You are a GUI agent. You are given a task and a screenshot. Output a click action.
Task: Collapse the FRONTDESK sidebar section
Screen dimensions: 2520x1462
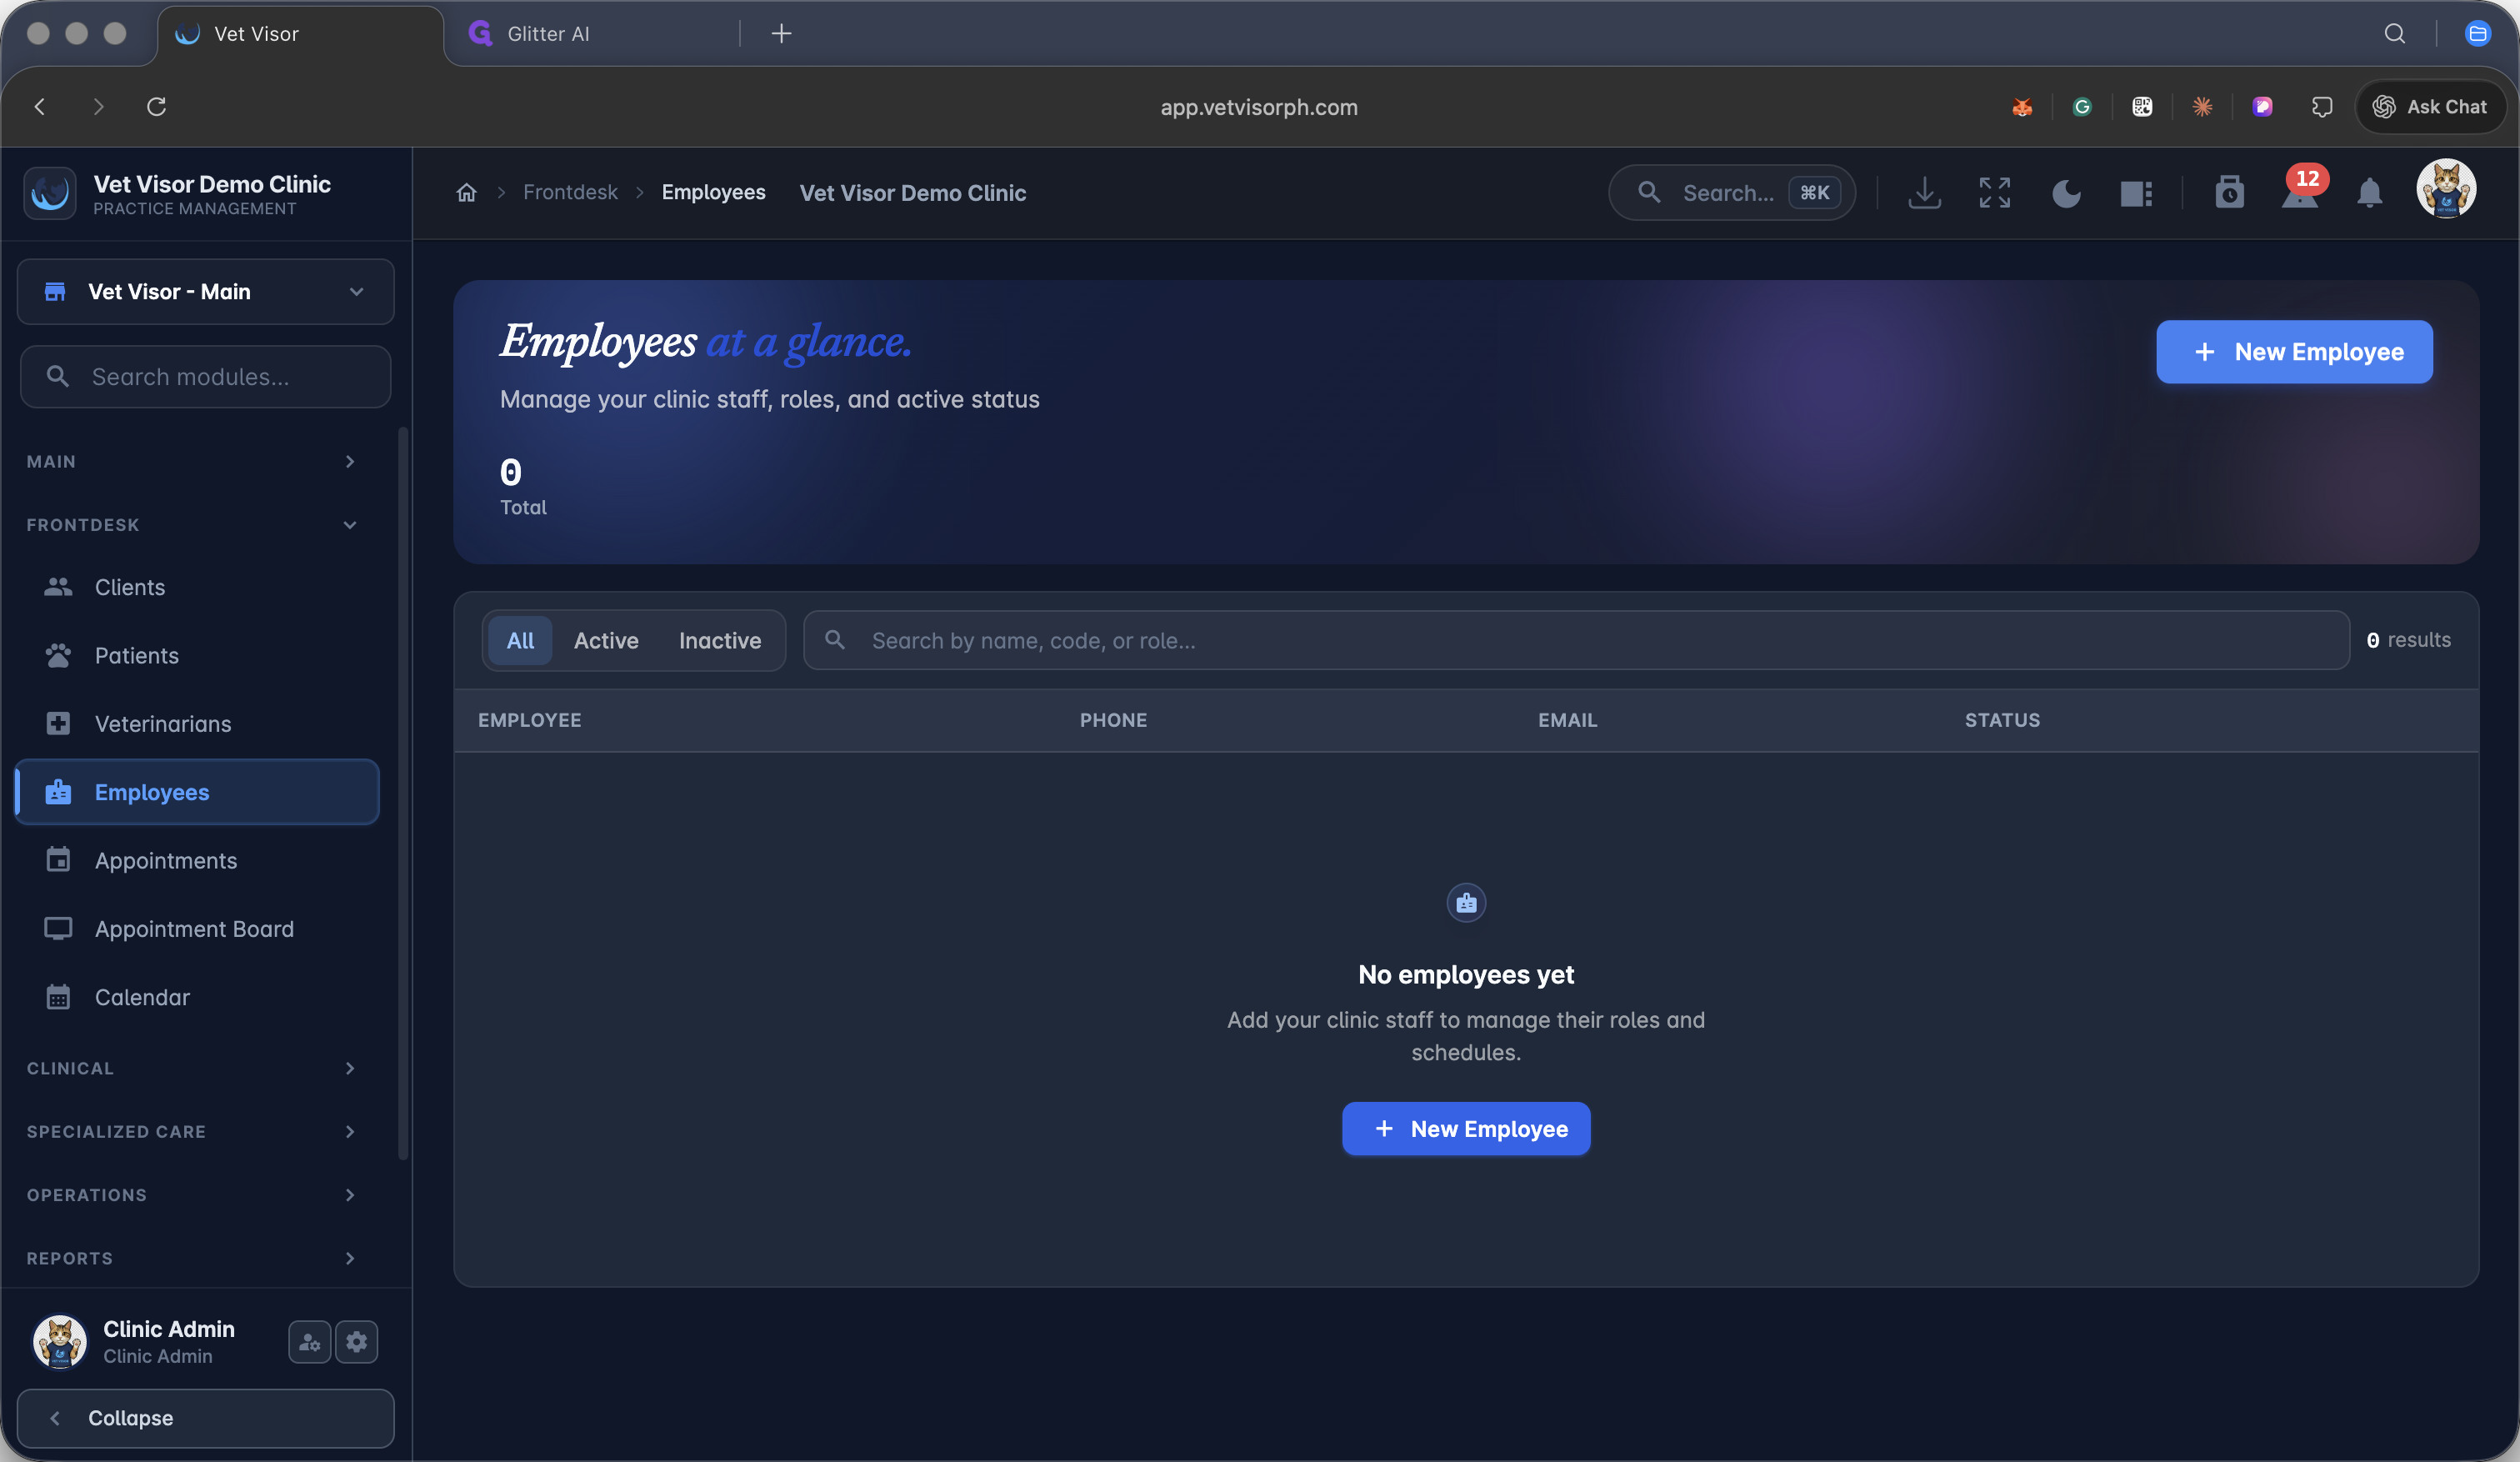tap(192, 525)
